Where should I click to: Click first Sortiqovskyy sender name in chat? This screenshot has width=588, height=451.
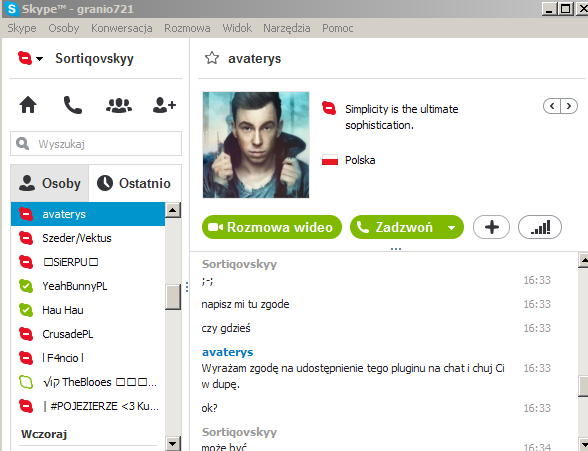coord(239,264)
